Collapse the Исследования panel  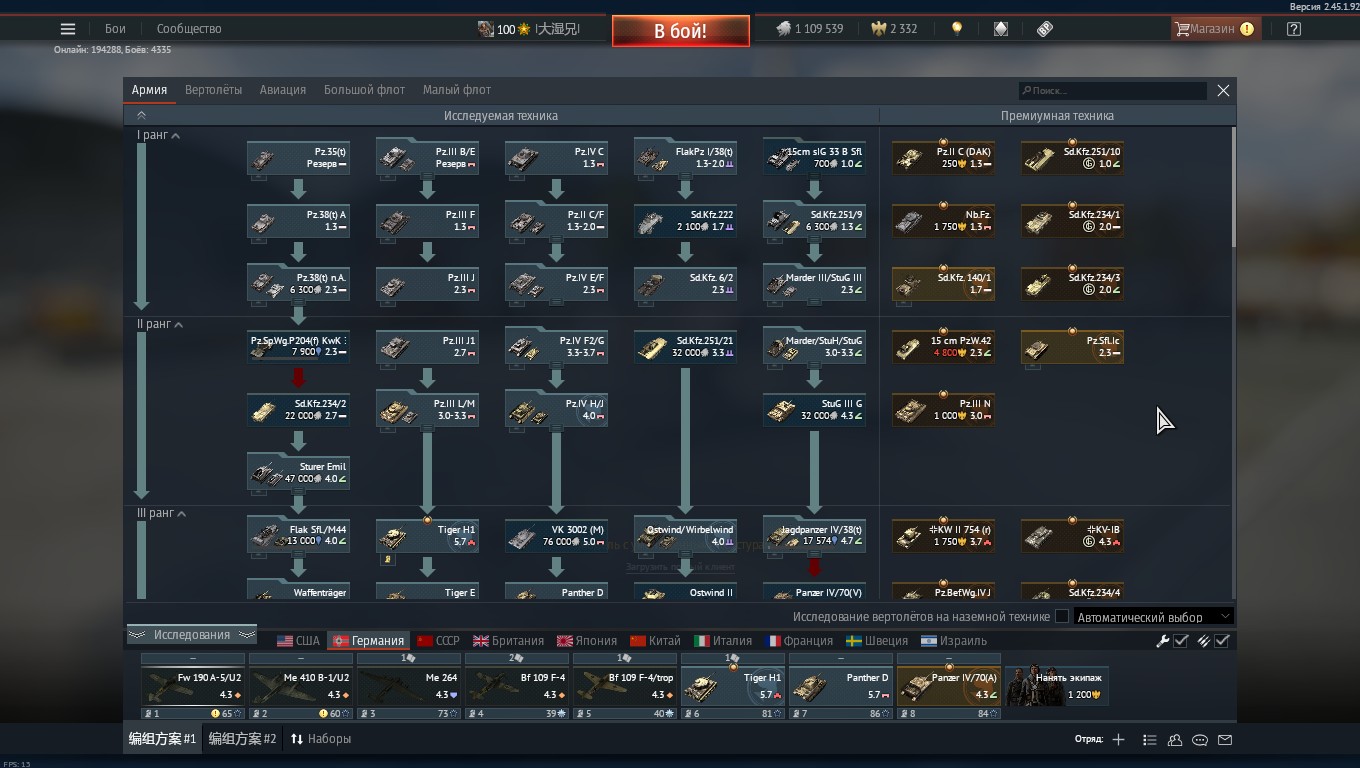pyautogui.click(x=191, y=635)
